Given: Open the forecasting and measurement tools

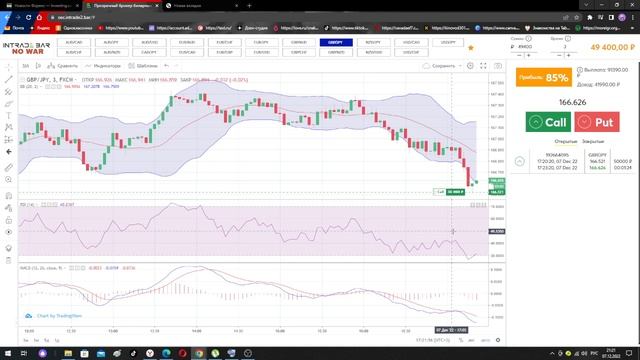Looking at the screenshot, I should pyautogui.click(x=9, y=140).
